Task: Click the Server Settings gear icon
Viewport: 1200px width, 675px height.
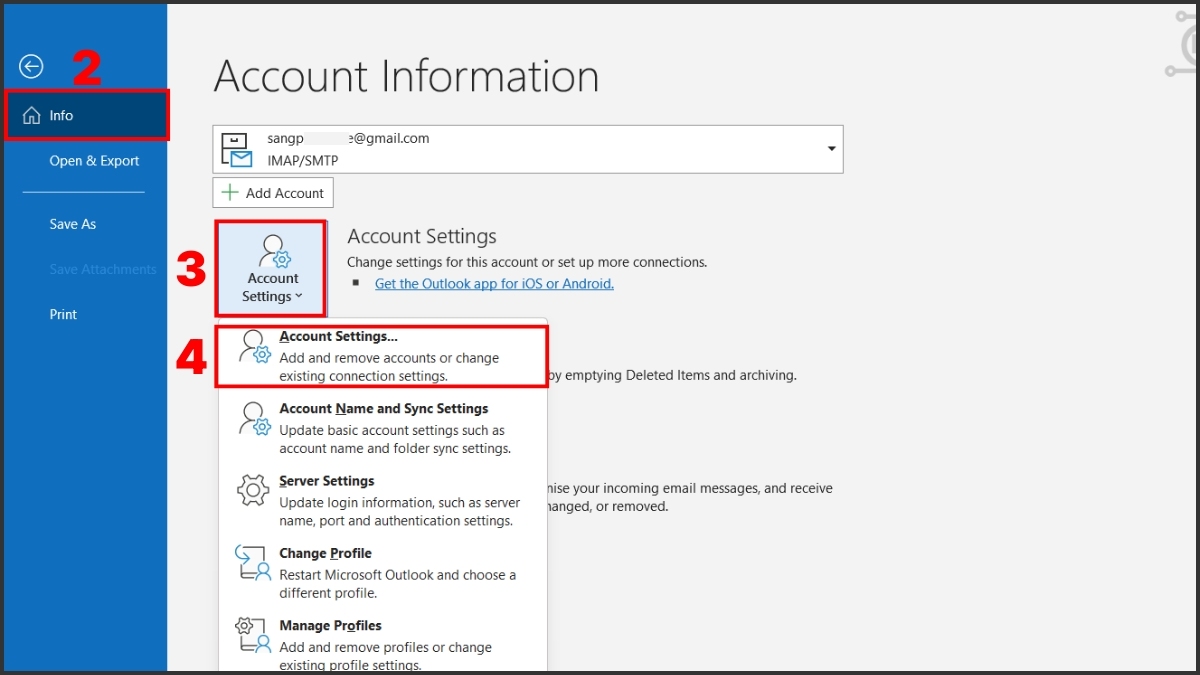Action: [x=253, y=491]
